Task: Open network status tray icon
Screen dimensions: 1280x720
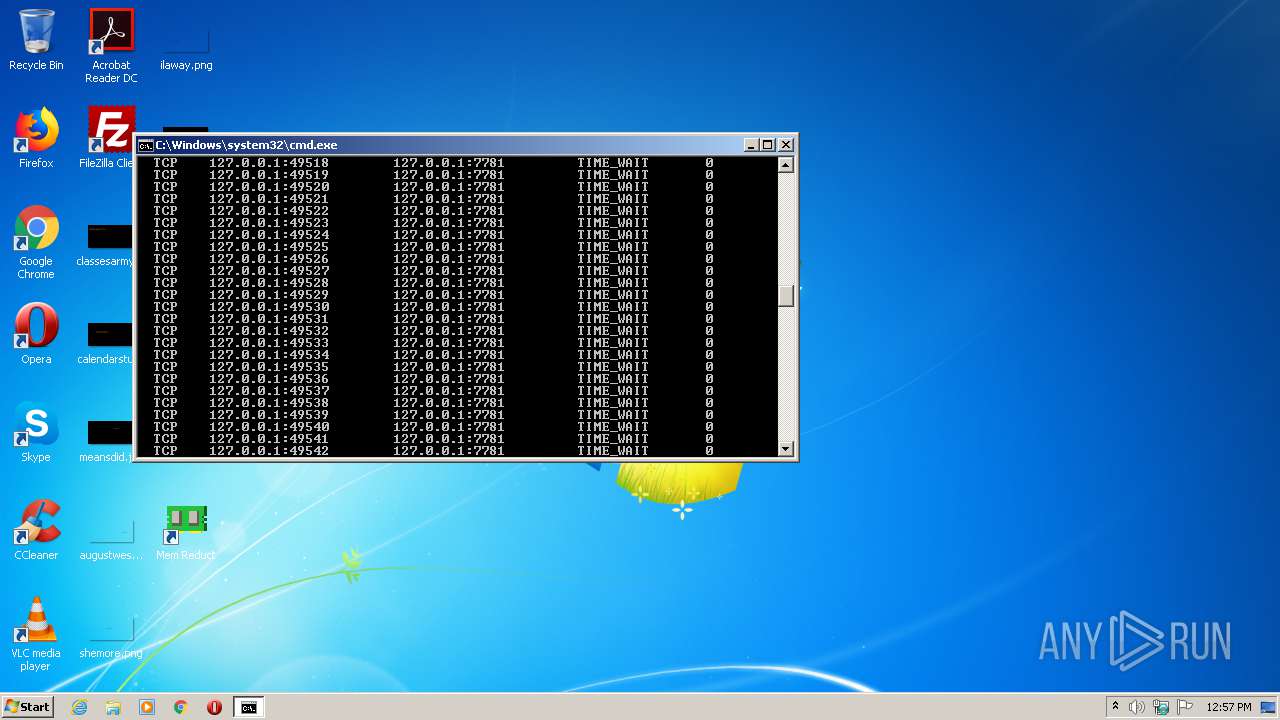Action: [1161, 707]
